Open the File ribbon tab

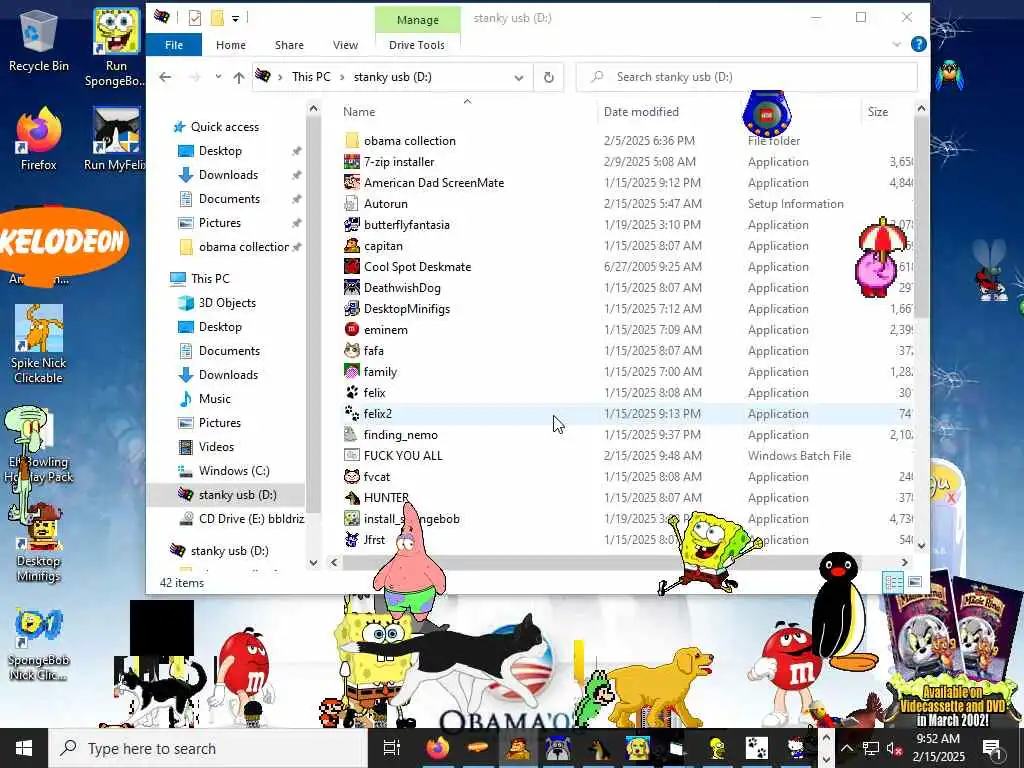pyautogui.click(x=174, y=45)
